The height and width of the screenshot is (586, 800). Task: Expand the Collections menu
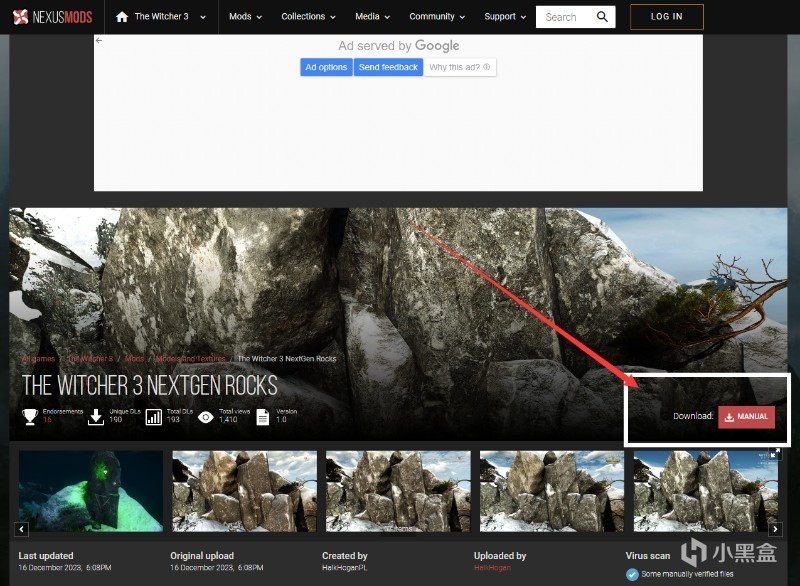pyautogui.click(x=308, y=17)
